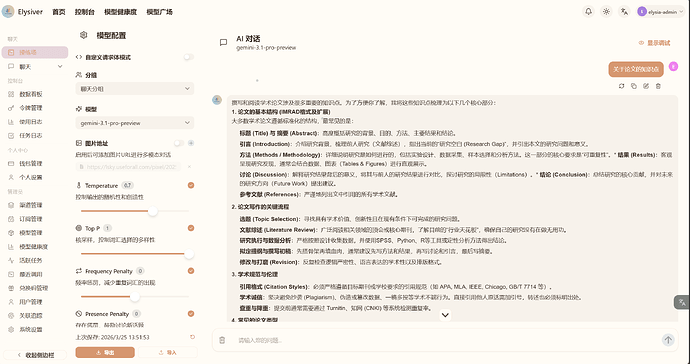Disable the Presence Penalty checkbox

pyautogui.click(x=191, y=313)
